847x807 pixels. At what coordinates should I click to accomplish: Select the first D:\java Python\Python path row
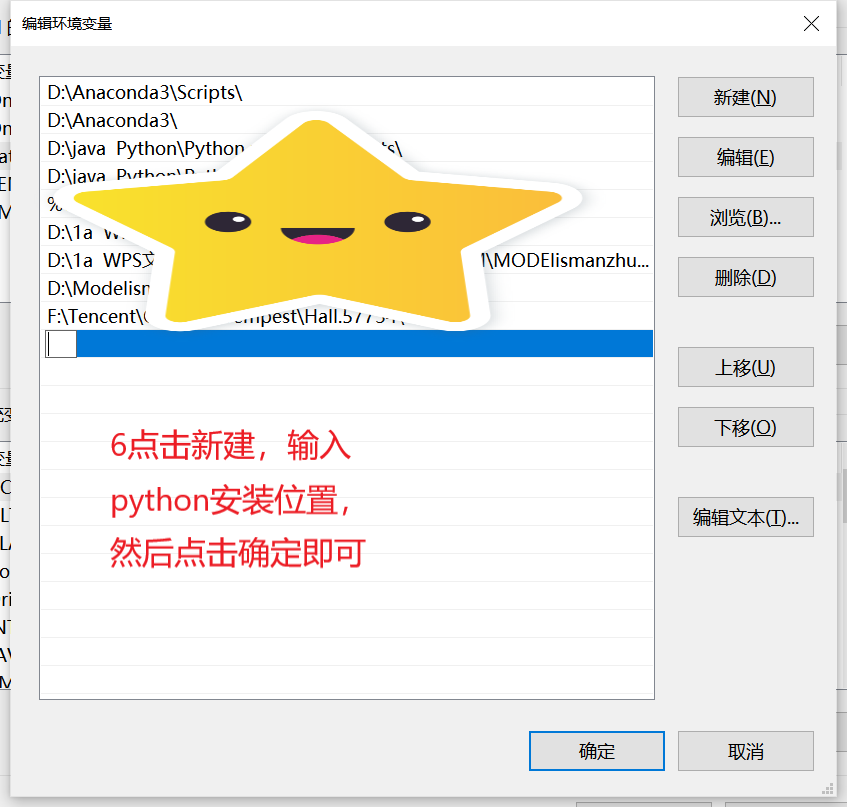pos(347,148)
